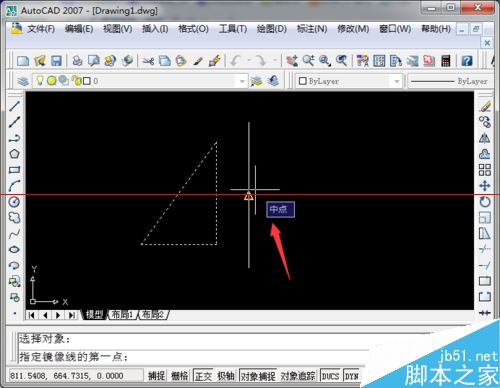500x388 pixels.
Task: Open the 修改(M) menu
Action: 353,29
